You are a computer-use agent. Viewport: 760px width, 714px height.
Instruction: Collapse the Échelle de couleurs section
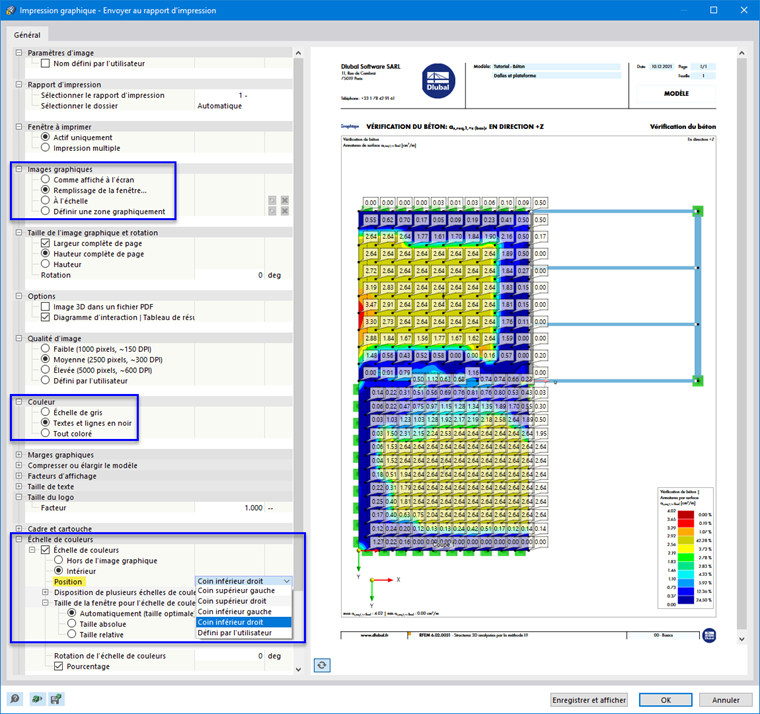[x=18, y=539]
